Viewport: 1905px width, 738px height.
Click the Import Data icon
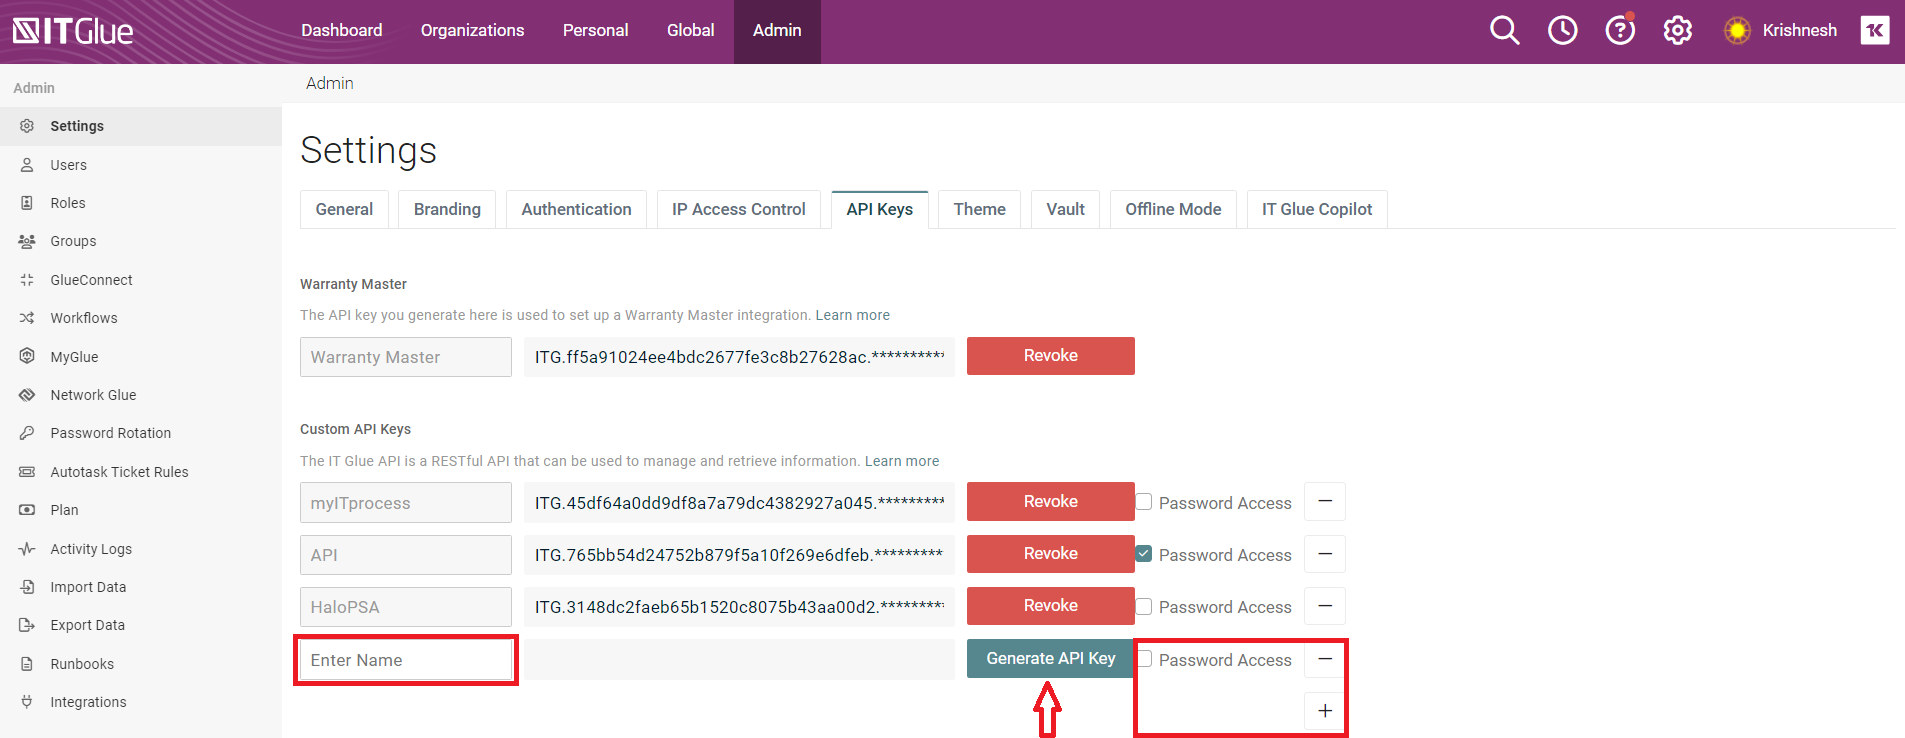pyautogui.click(x=27, y=587)
